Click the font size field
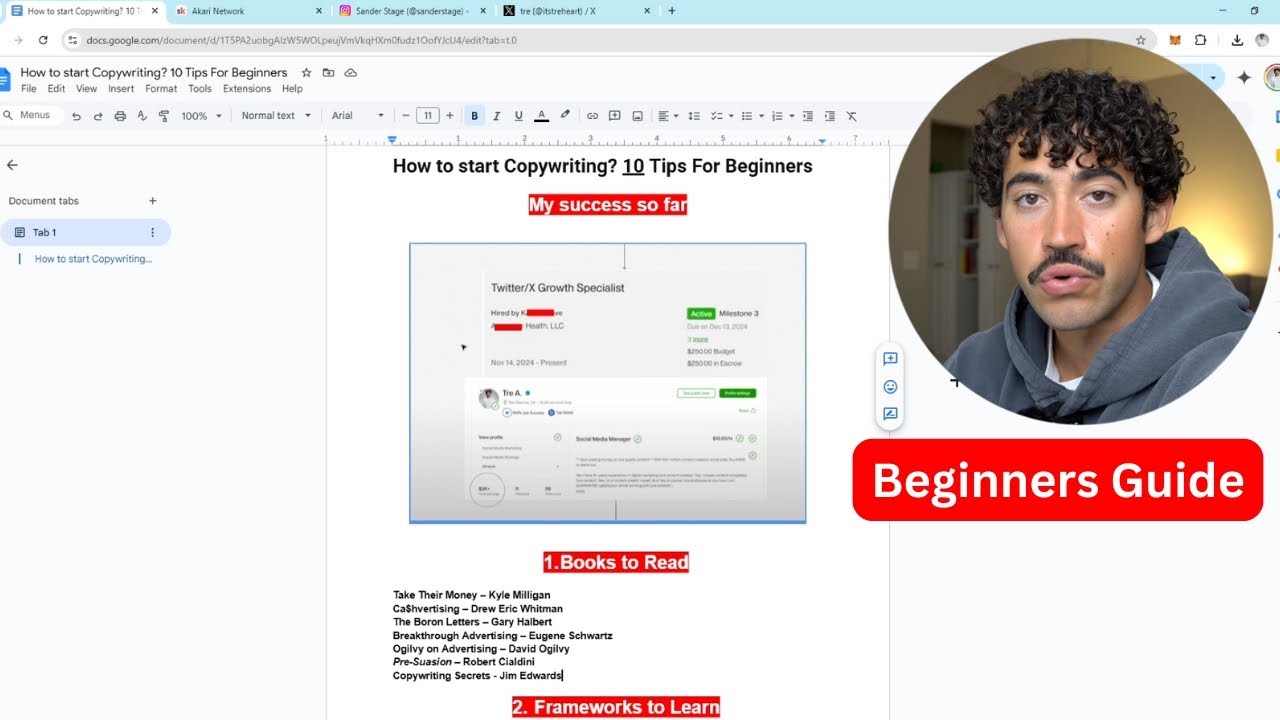The height and width of the screenshot is (720, 1280). 428,116
